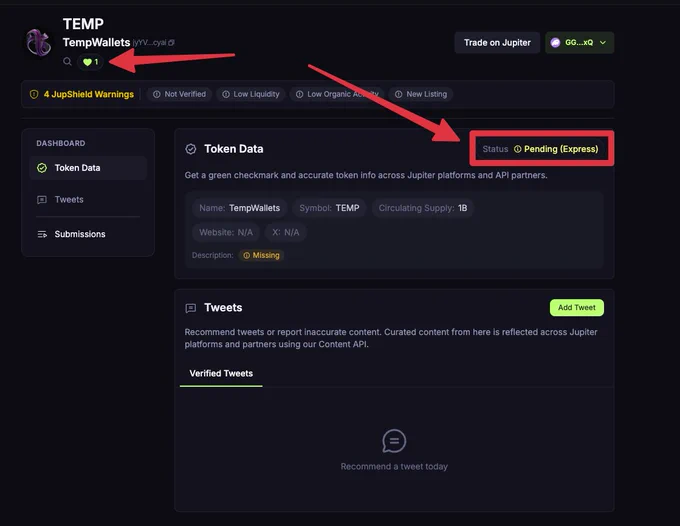Click the X: N/A chip
This screenshot has width=680, height=526.
285,232
